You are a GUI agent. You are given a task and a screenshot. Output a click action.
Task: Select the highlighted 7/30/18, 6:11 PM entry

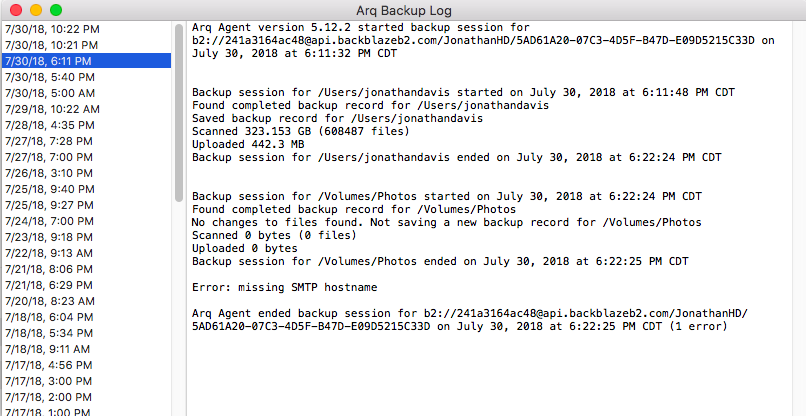[x=86, y=61]
